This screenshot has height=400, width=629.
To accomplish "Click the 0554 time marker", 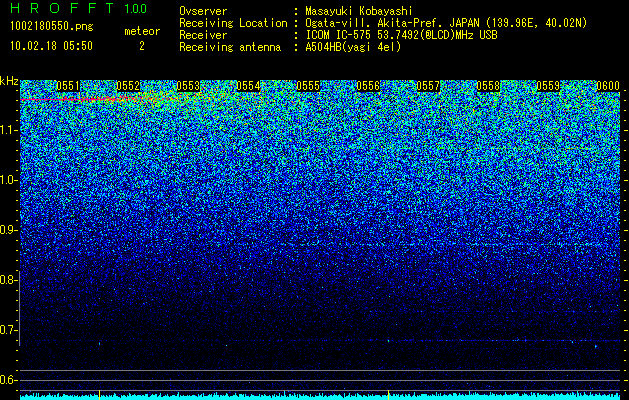I will point(248,86).
